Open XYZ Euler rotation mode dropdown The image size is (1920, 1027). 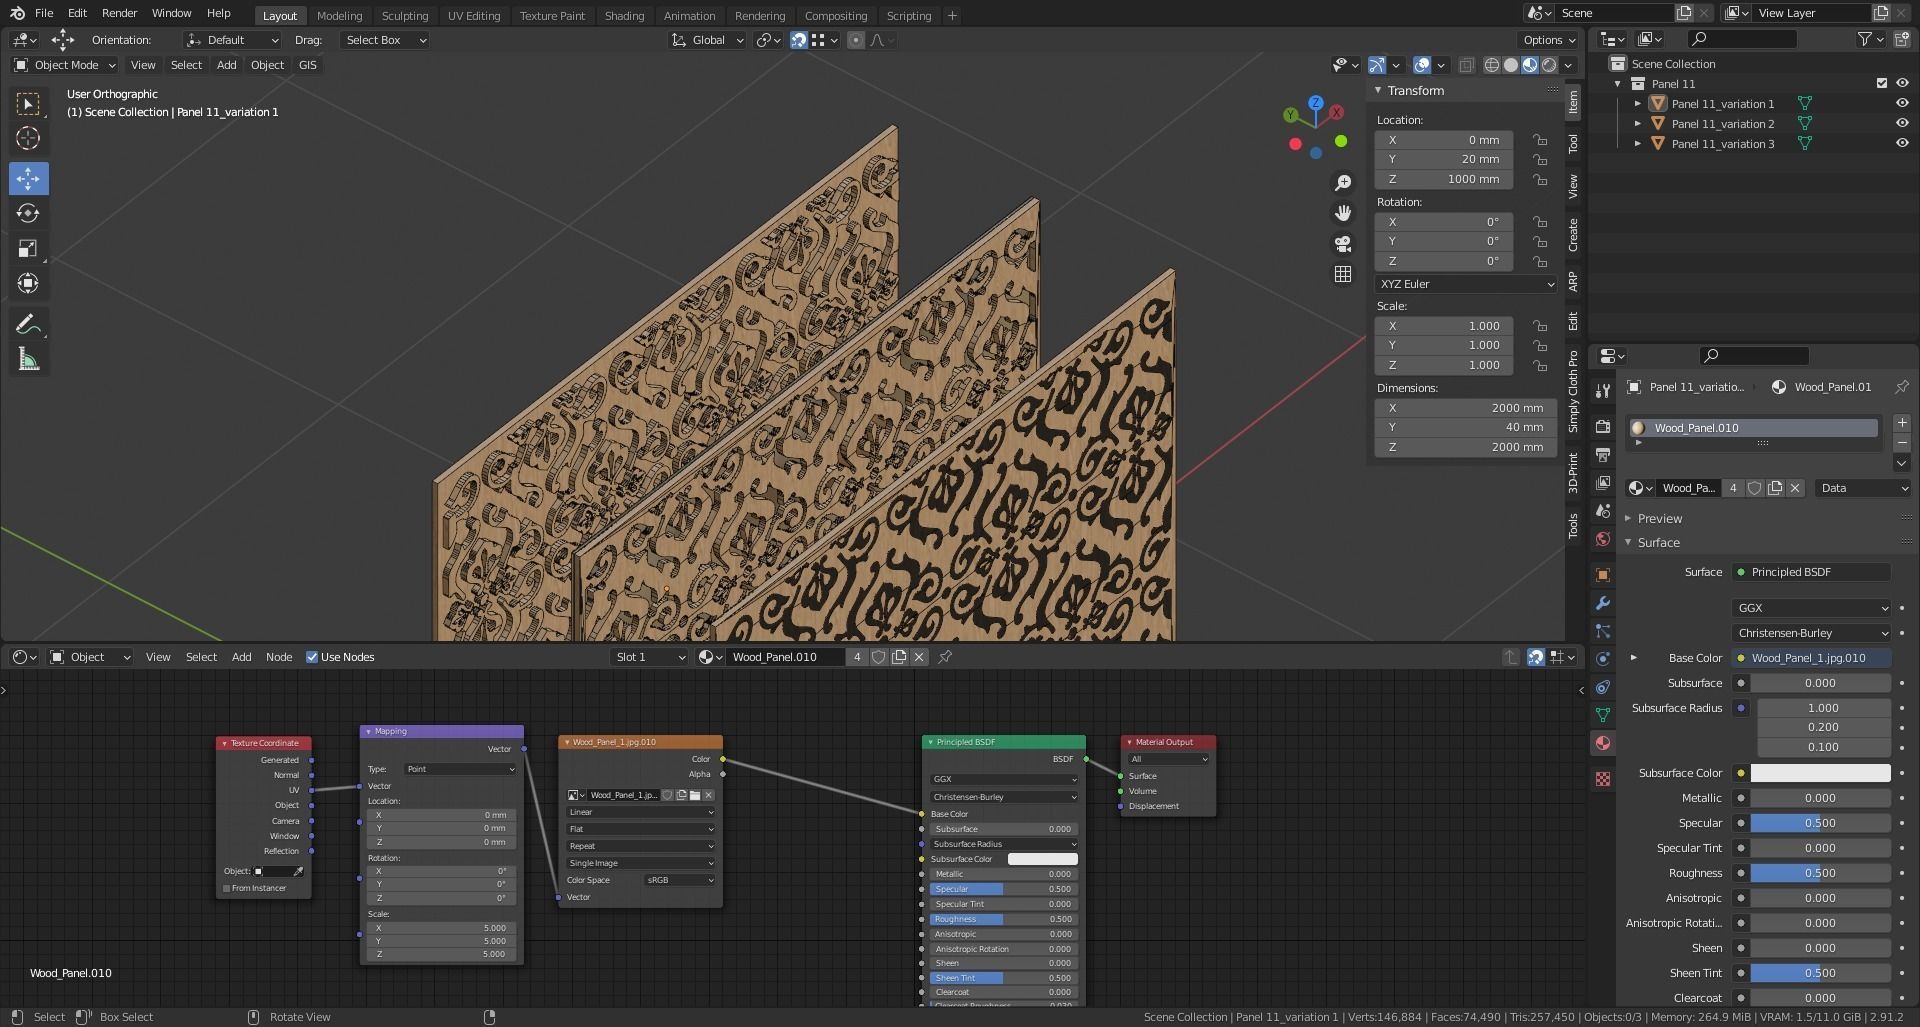(1466, 284)
